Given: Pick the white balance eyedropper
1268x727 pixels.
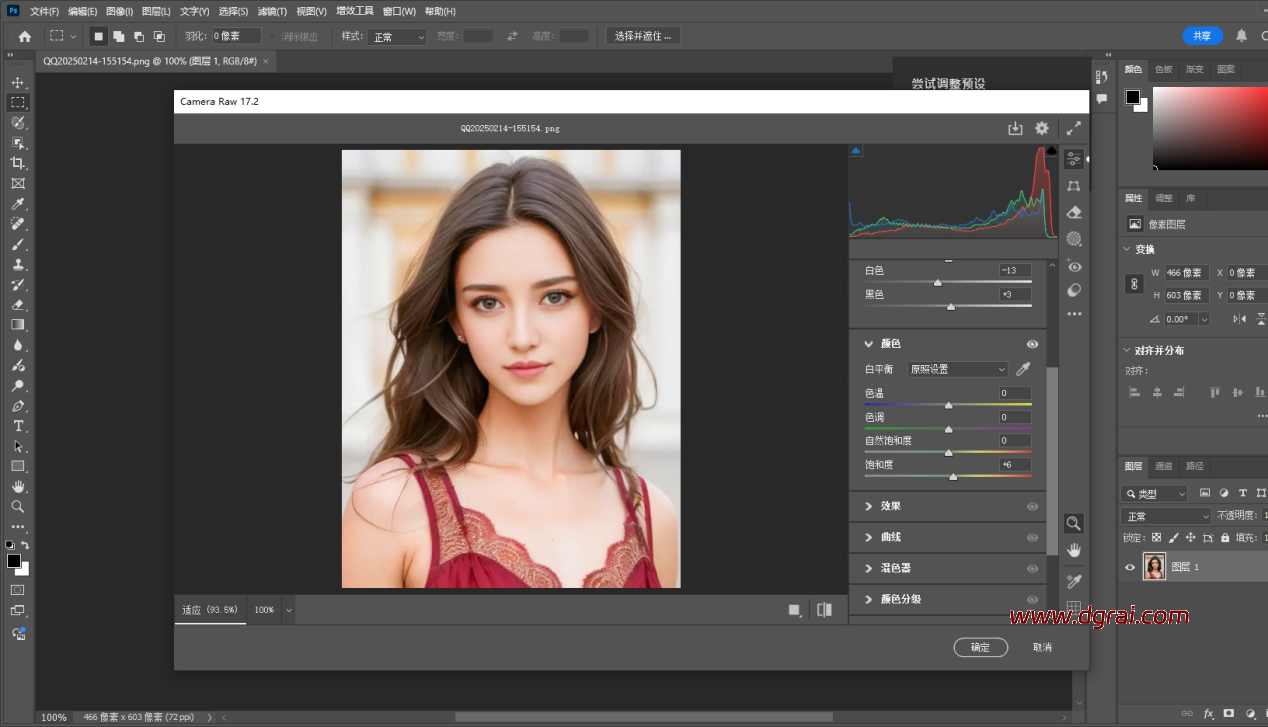Looking at the screenshot, I should click(1023, 369).
